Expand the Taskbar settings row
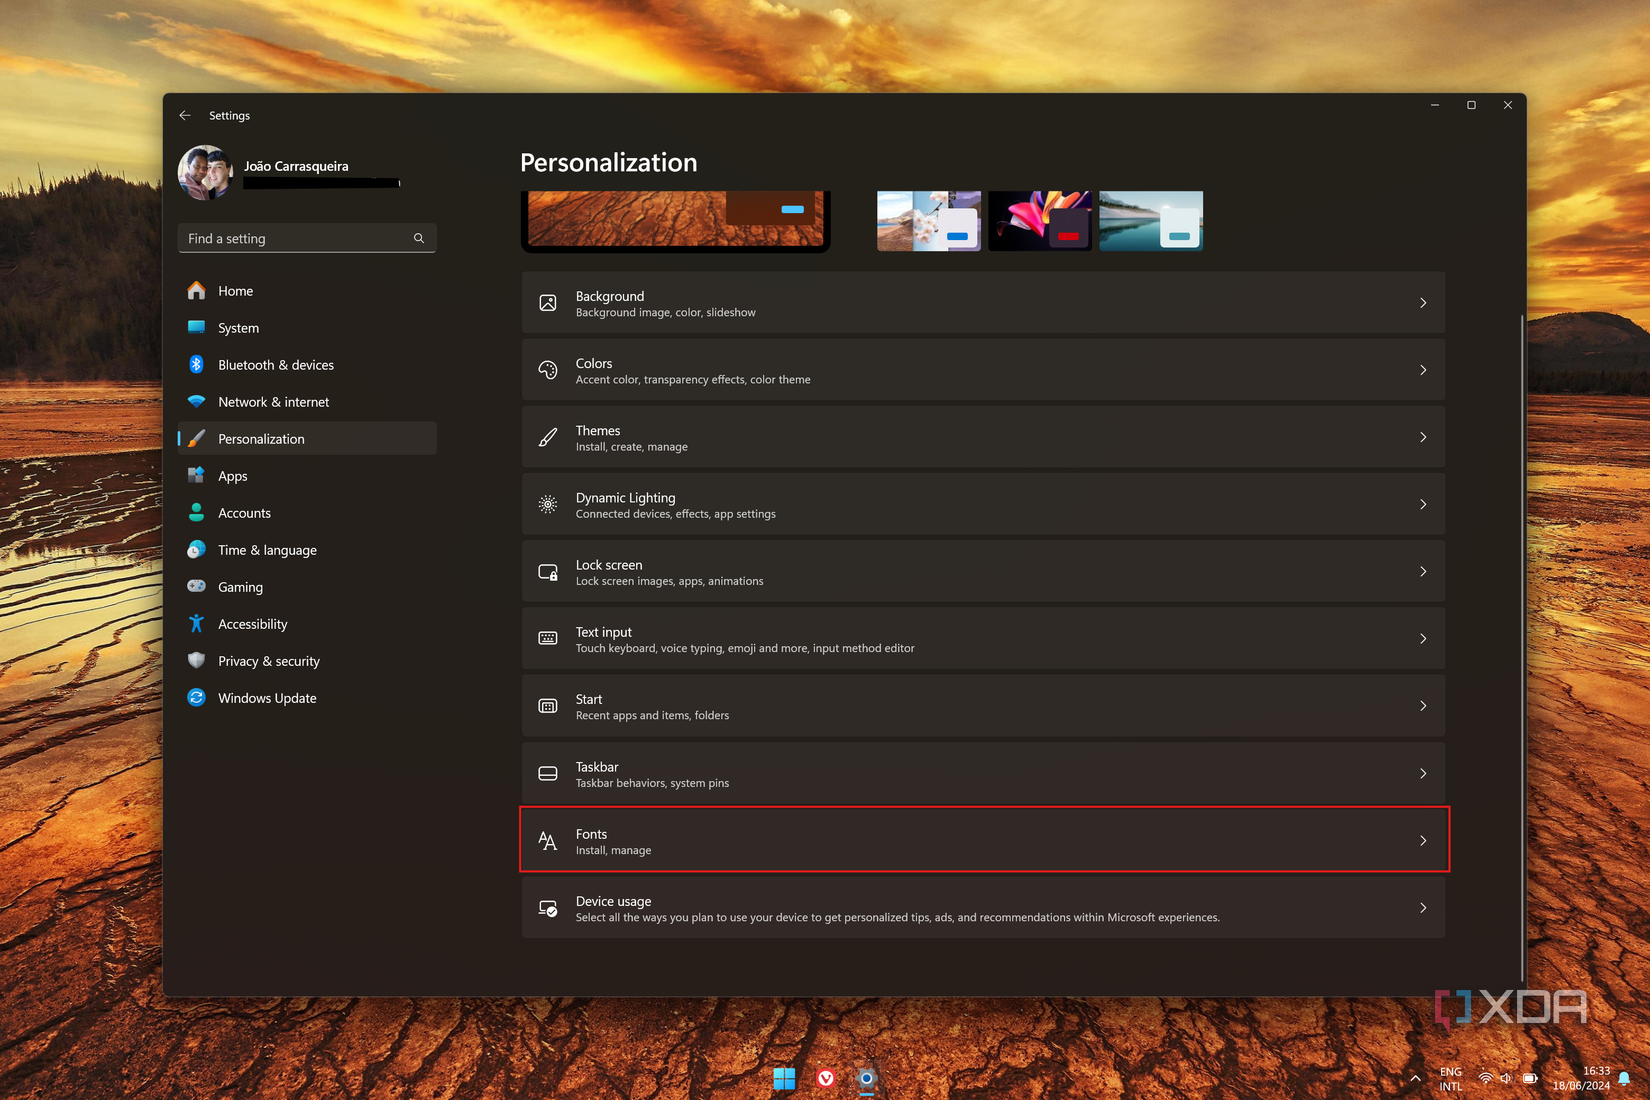 (982, 773)
